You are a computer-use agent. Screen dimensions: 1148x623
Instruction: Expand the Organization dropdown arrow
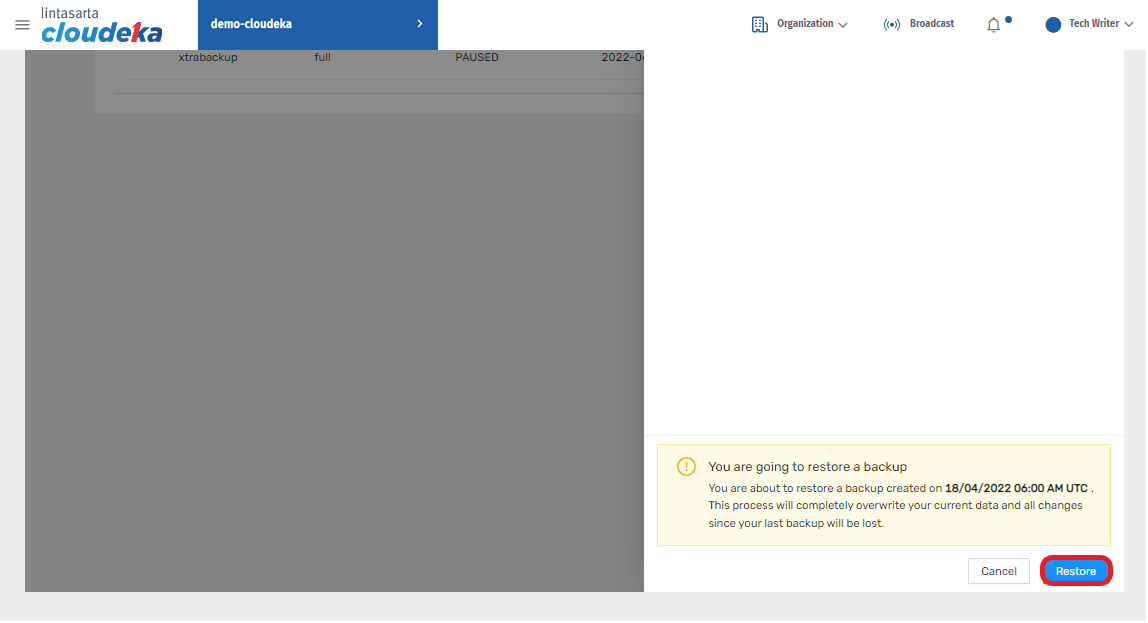coord(843,25)
